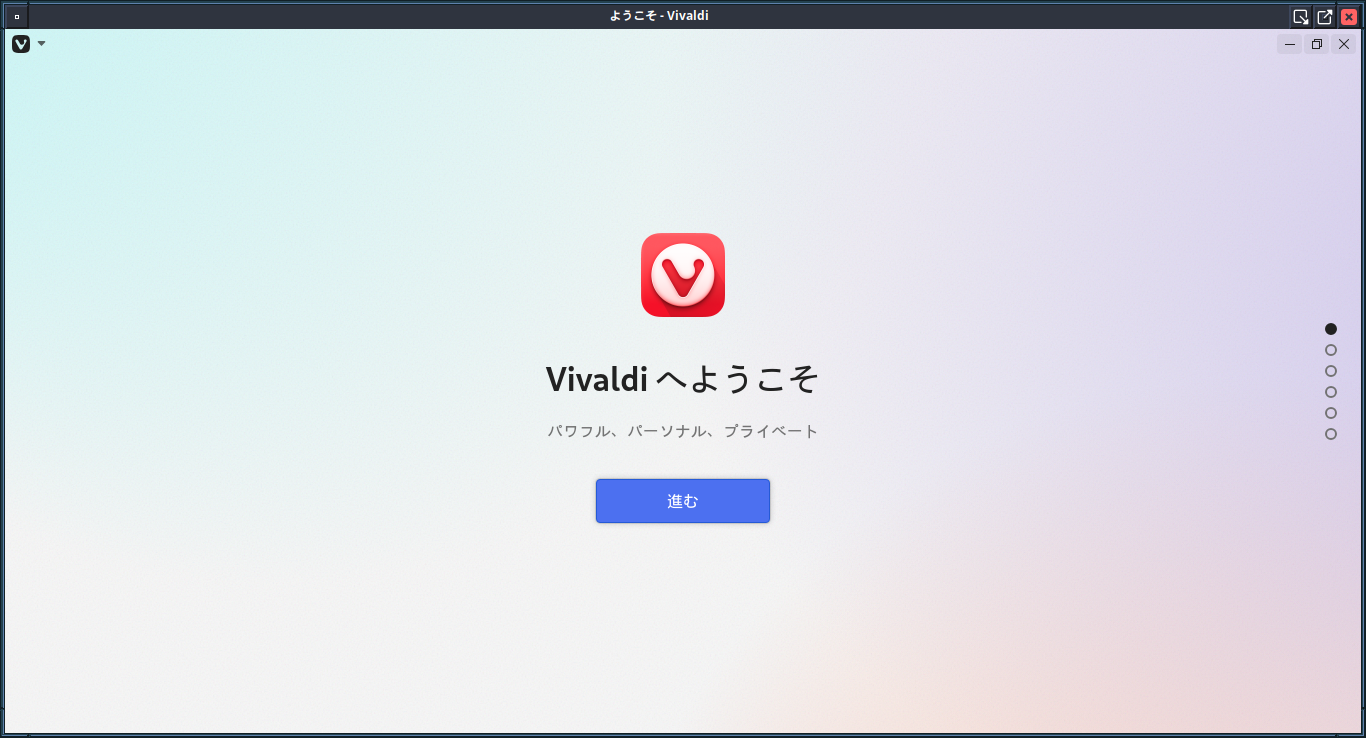Image resolution: width=1366 pixels, height=738 pixels.
Task: Jump to the last page indicator dot
Action: pyautogui.click(x=1331, y=434)
